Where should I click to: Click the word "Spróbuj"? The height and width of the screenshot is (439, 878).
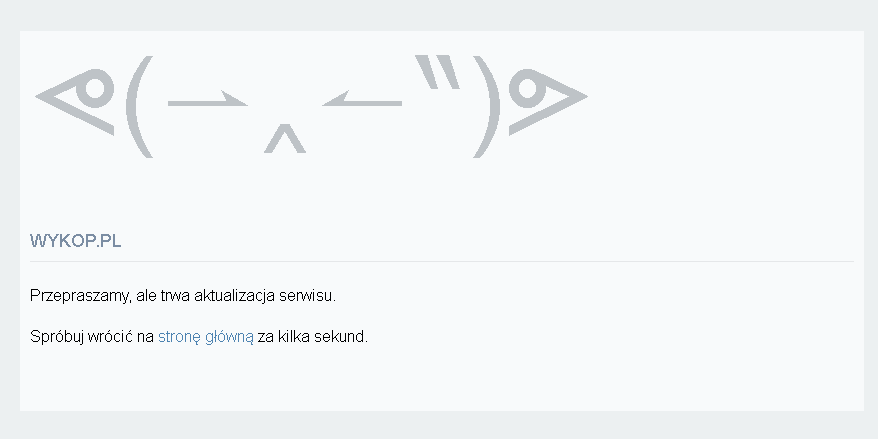[56, 337]
